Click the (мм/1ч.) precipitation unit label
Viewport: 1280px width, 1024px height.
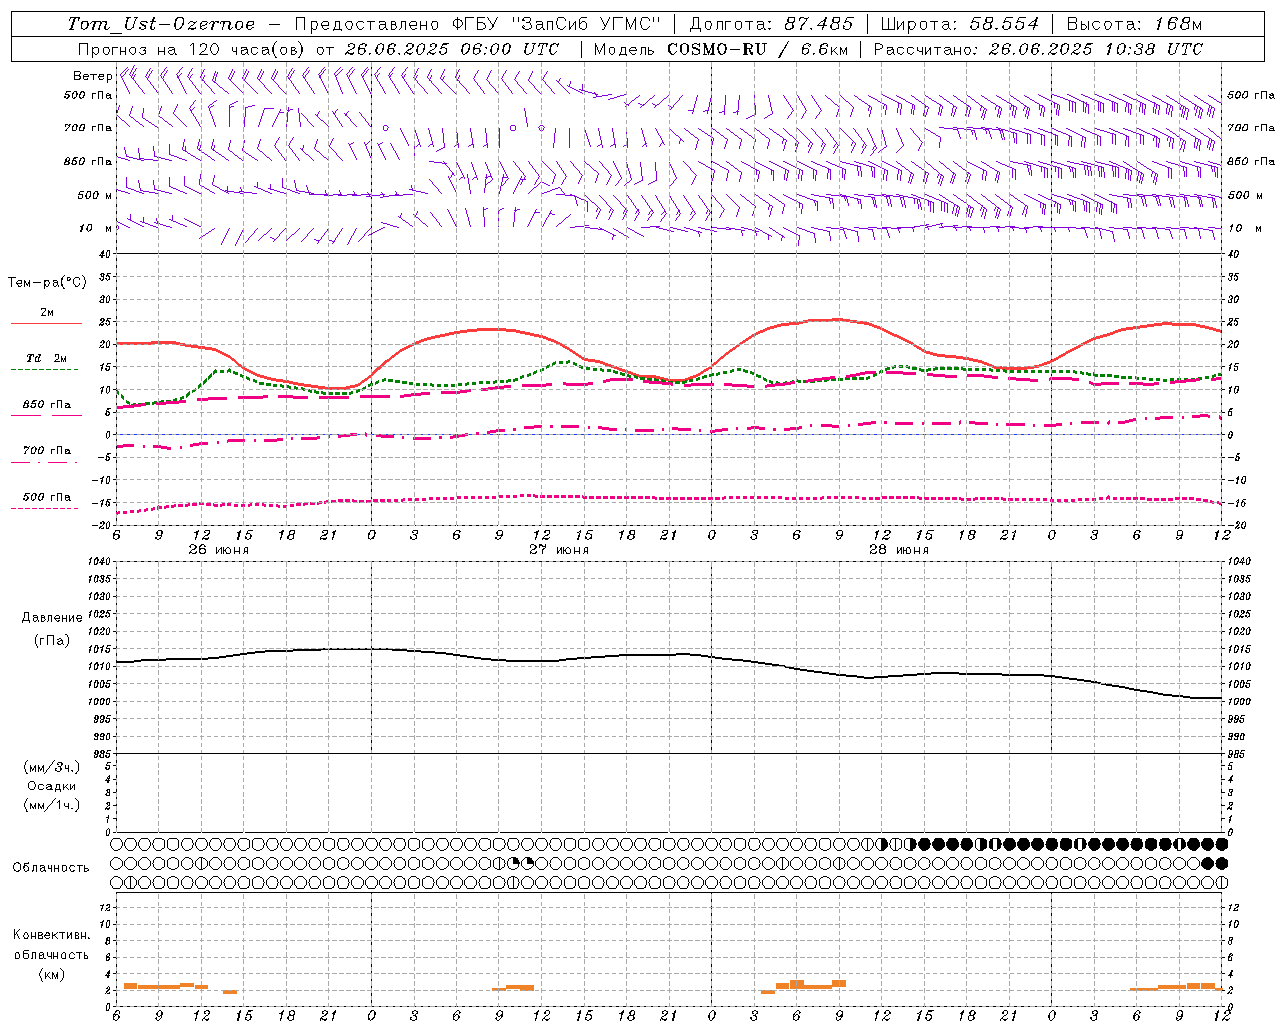[52, 805]
